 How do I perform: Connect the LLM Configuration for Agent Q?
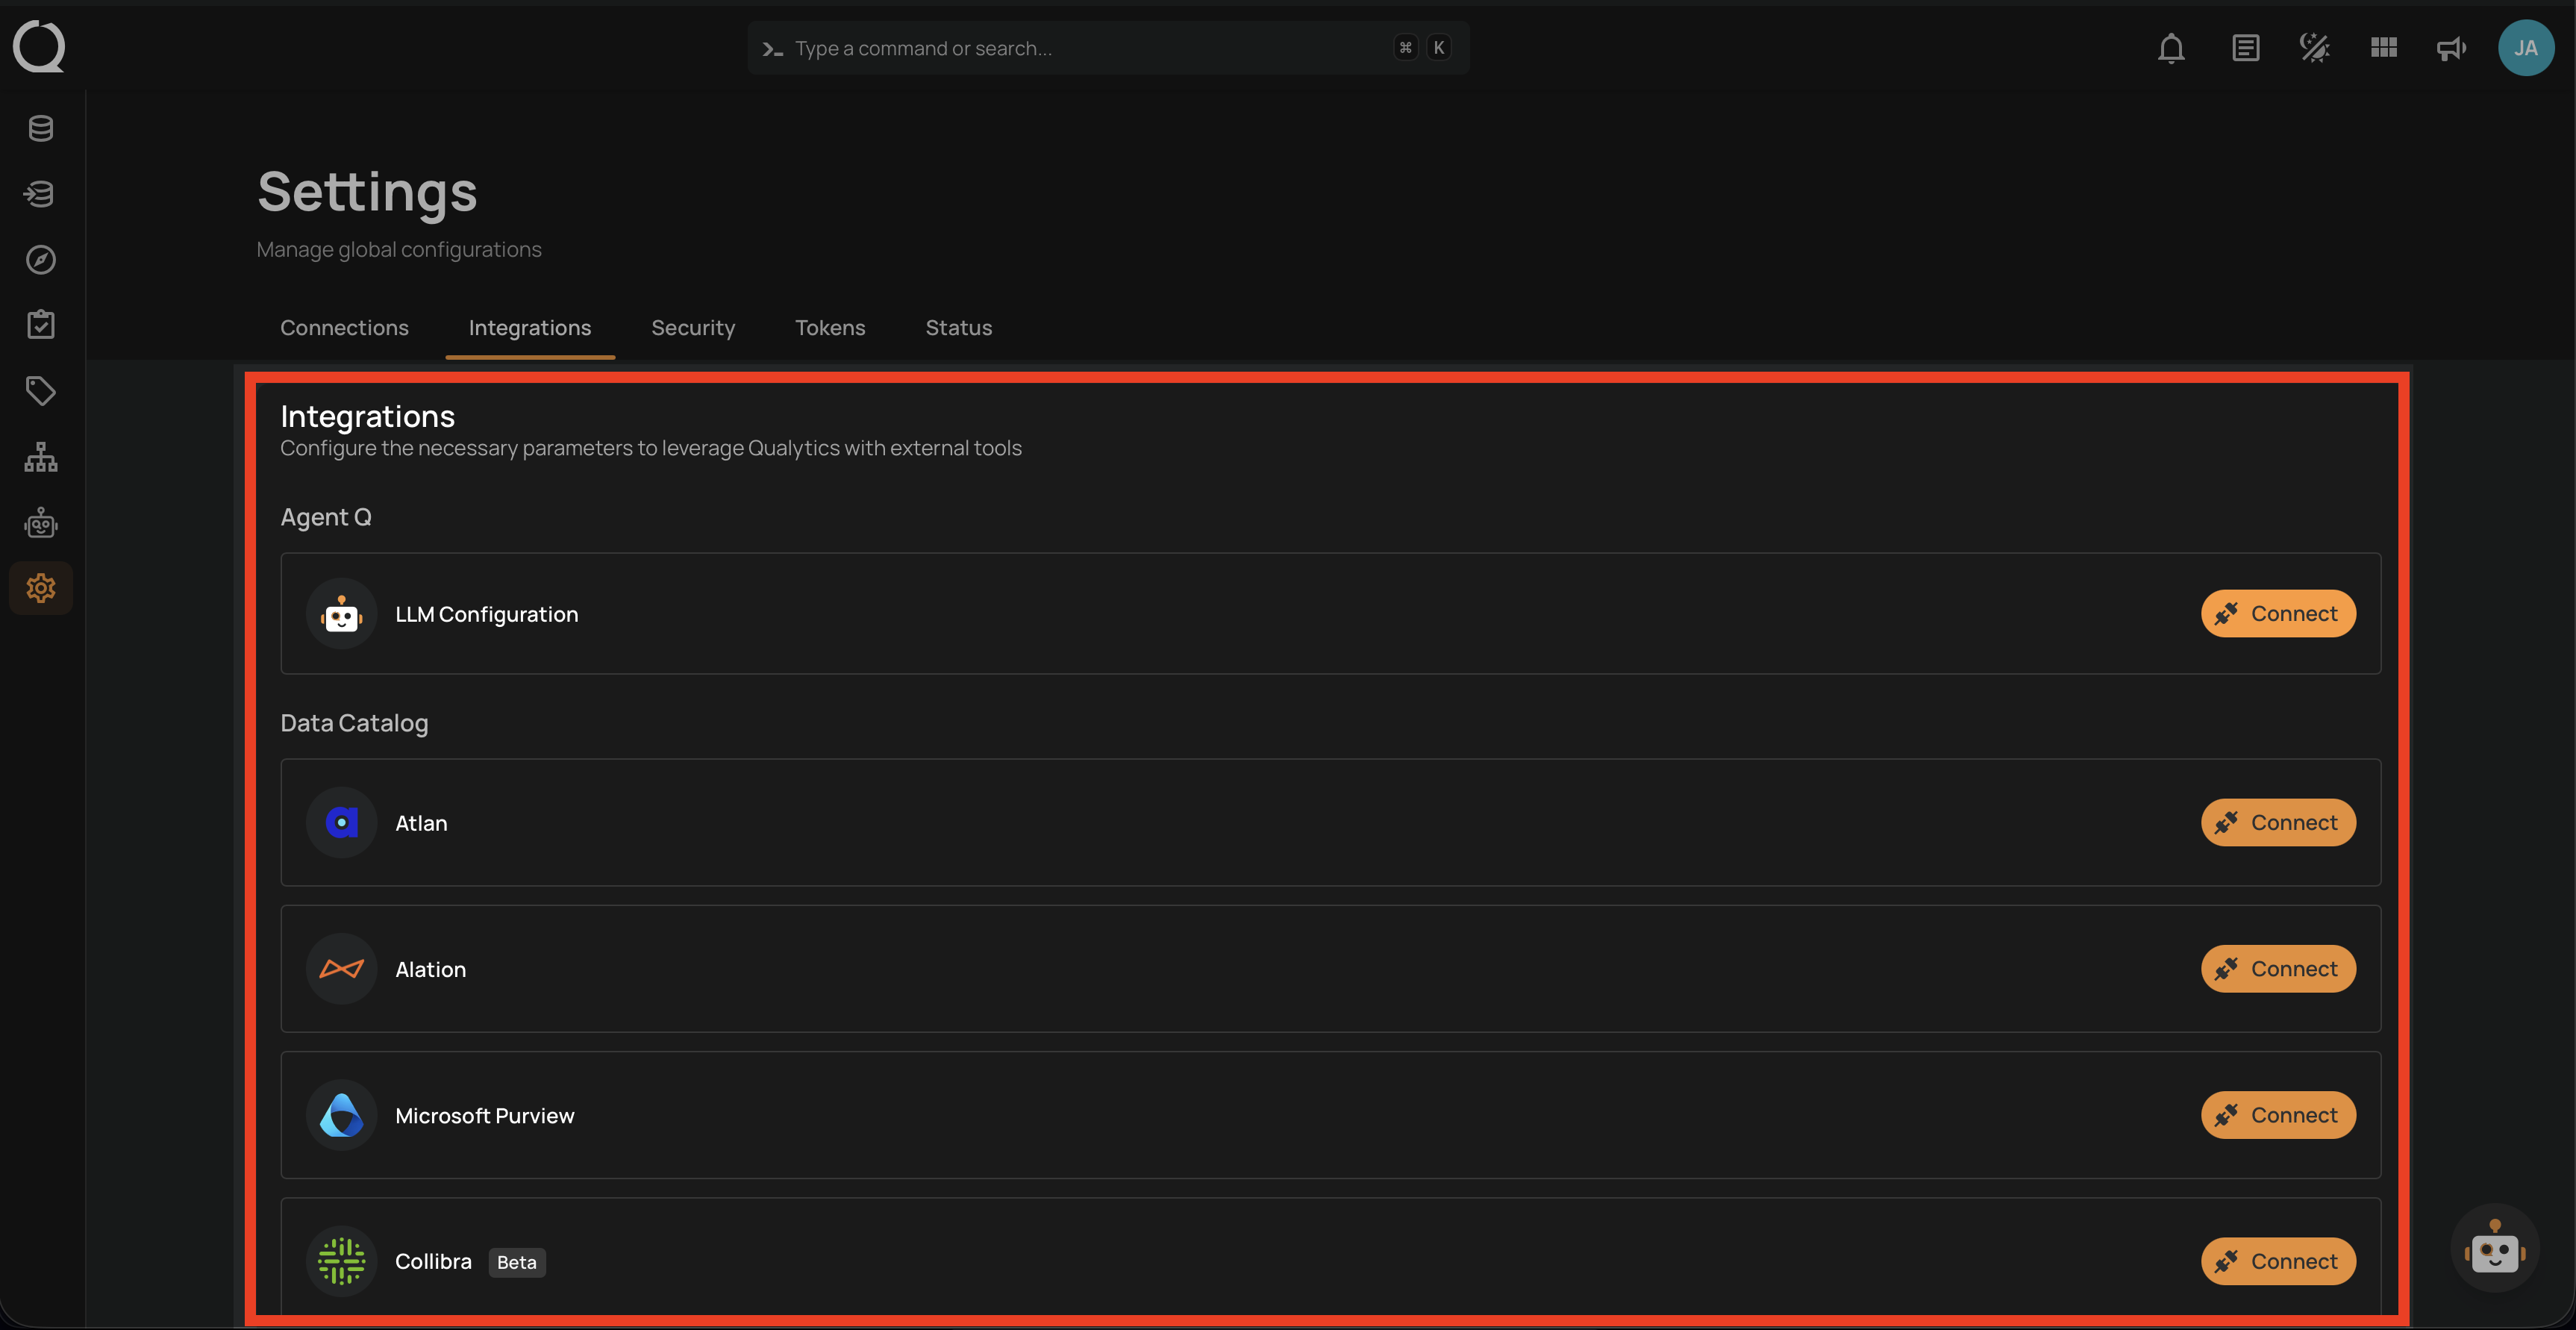coord(2278,613)
